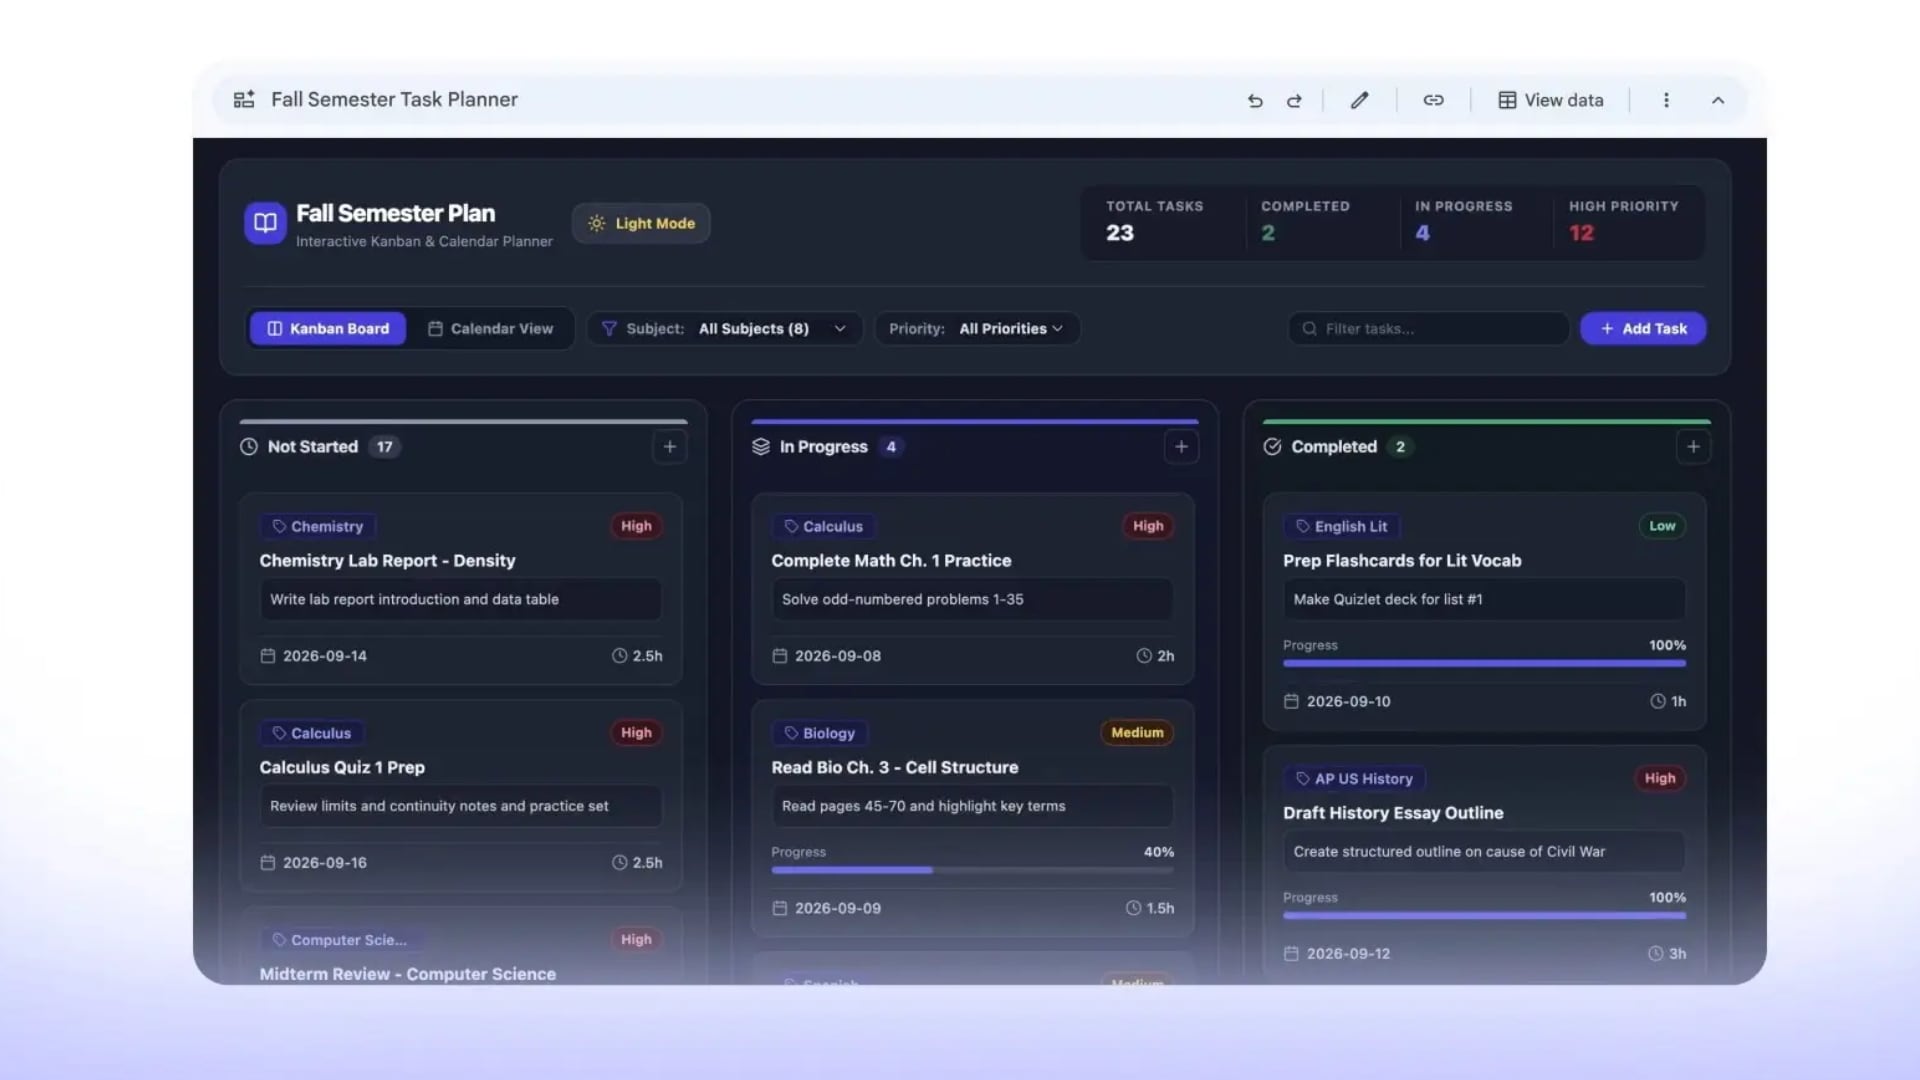Click the undo arrow icon

1255,100
